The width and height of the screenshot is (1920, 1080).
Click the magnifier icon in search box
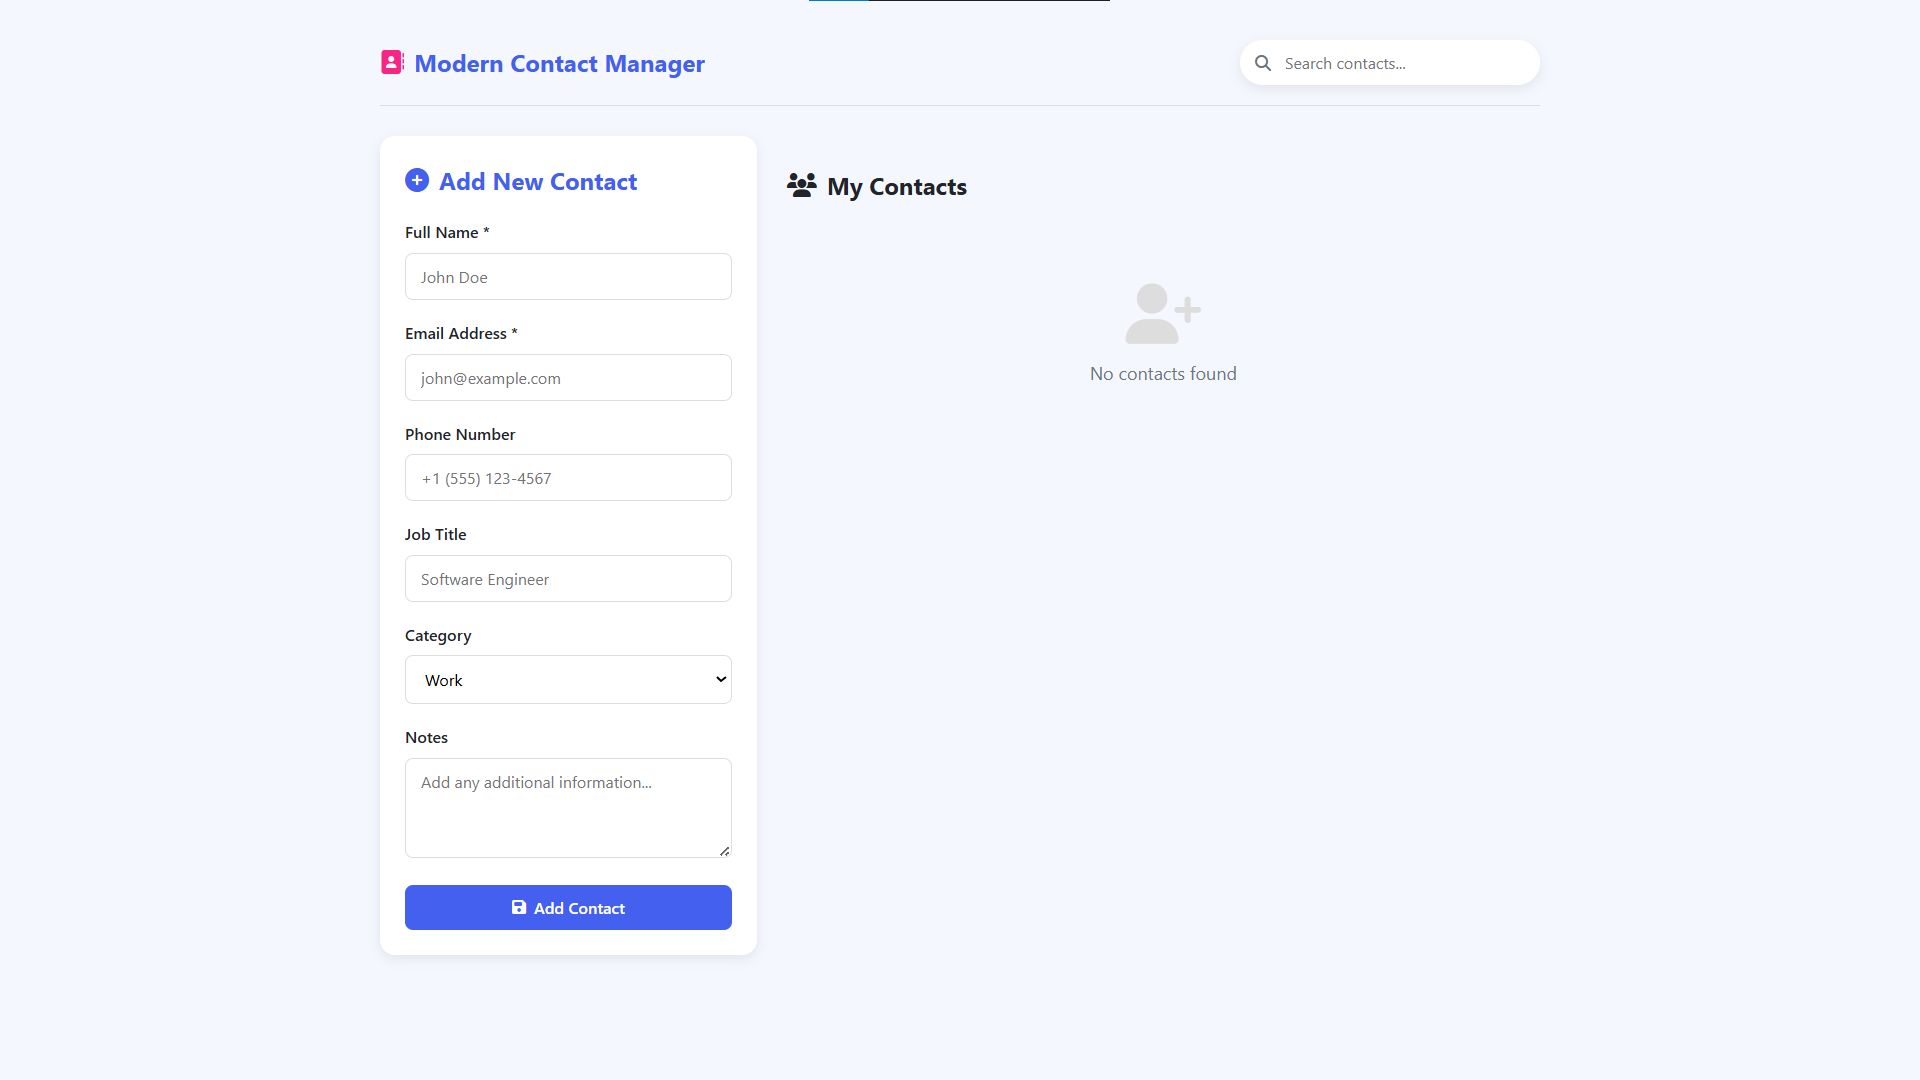(x=1263, y=63)
